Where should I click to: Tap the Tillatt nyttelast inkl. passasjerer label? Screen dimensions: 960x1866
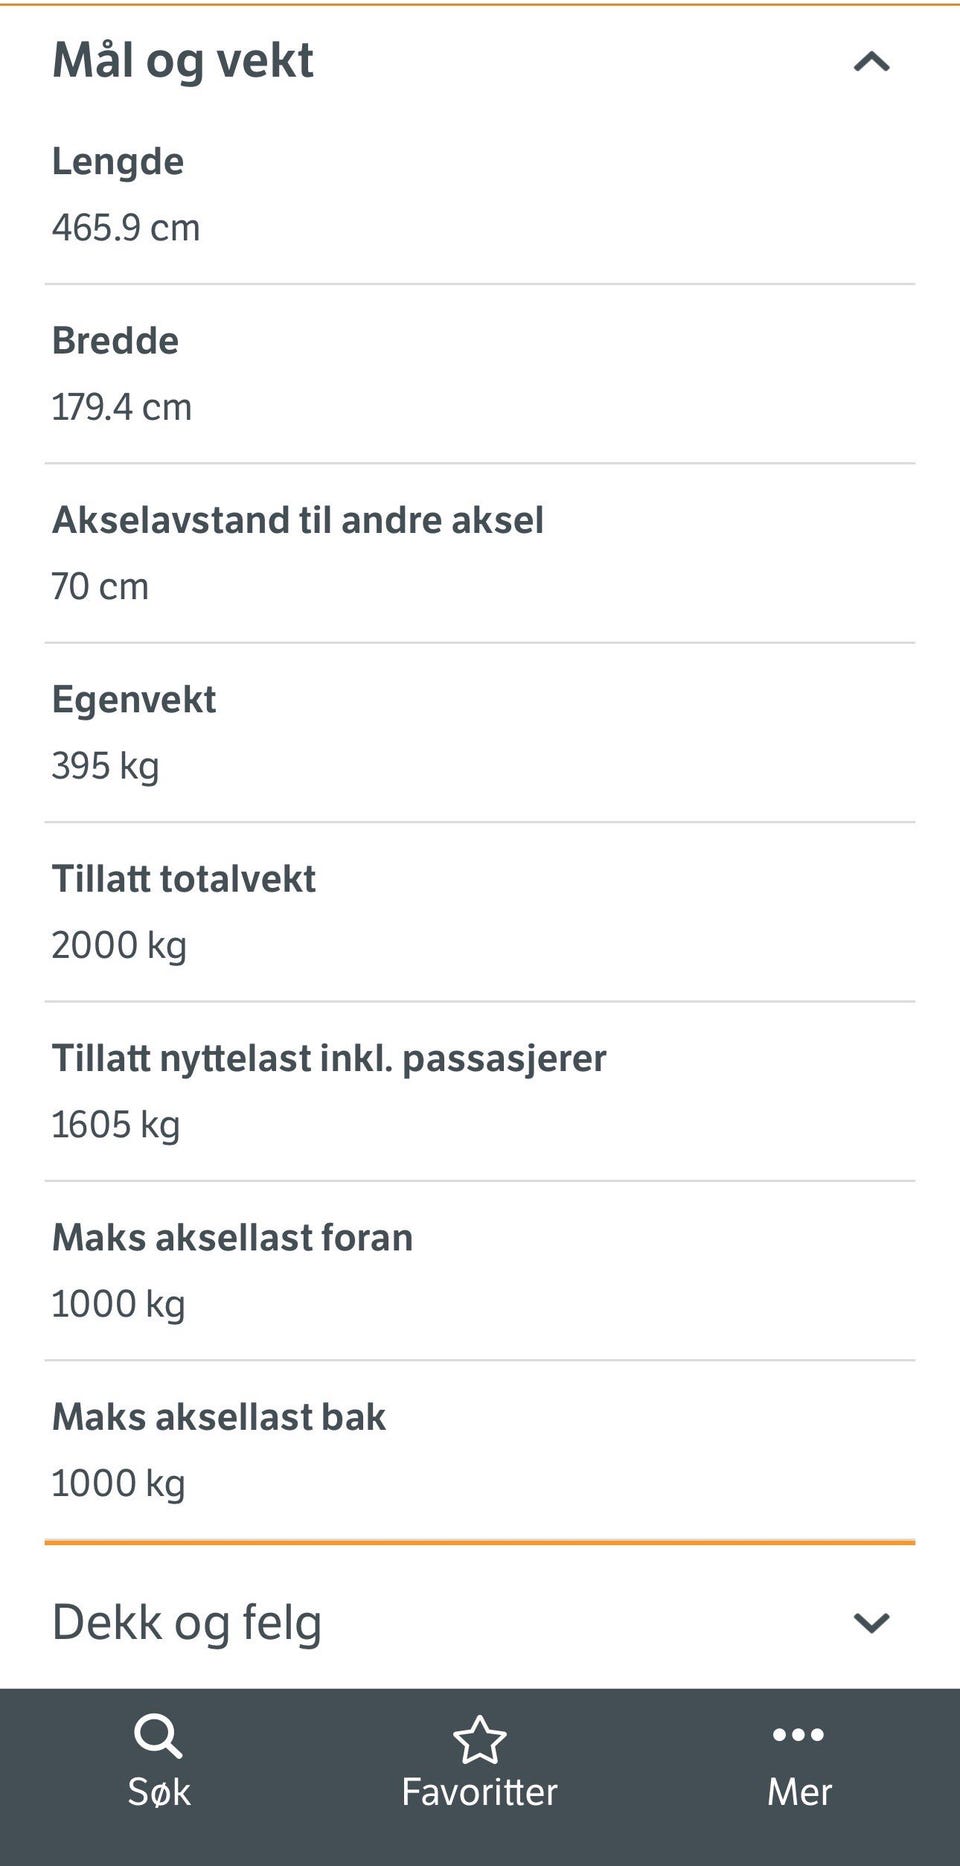[x=329, y=1058]
